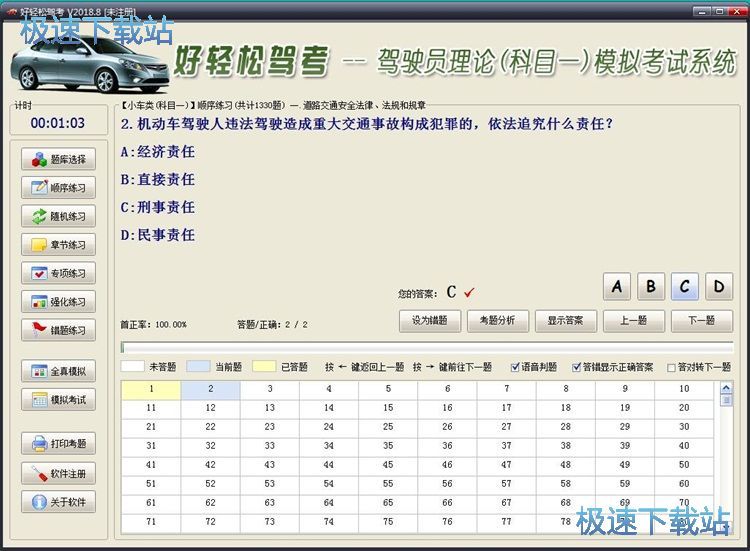The width and height of the screenshot is (750, 551).
Task: Toggle 答错显示正确答案 checkbox
Action: click(x=578, y=367)
